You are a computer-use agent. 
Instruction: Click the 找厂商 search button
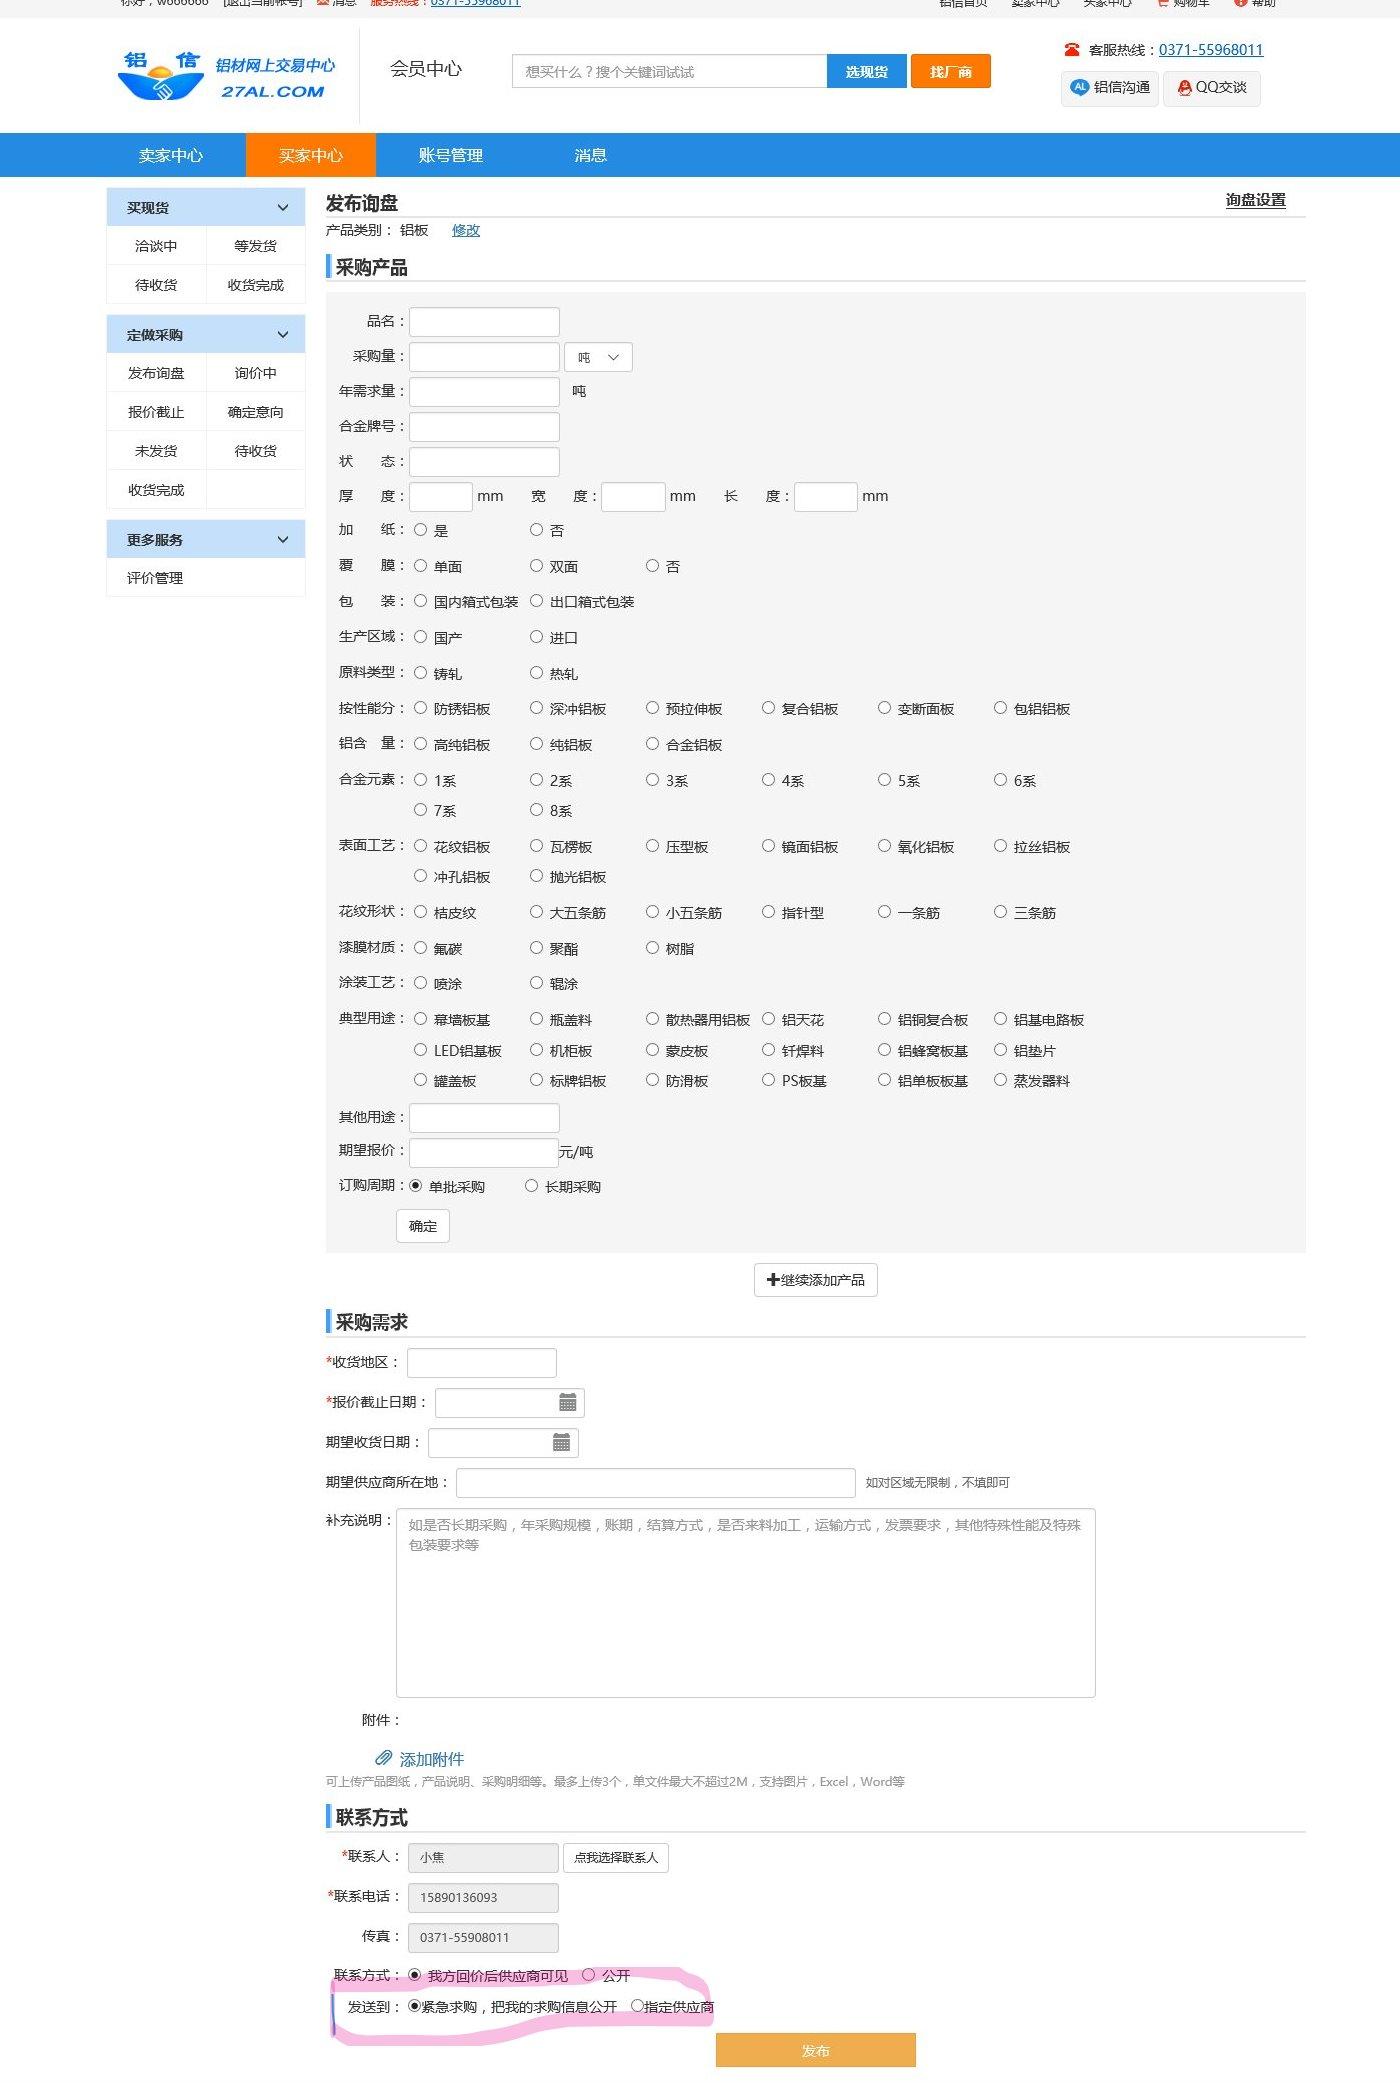tap(951, 72)
